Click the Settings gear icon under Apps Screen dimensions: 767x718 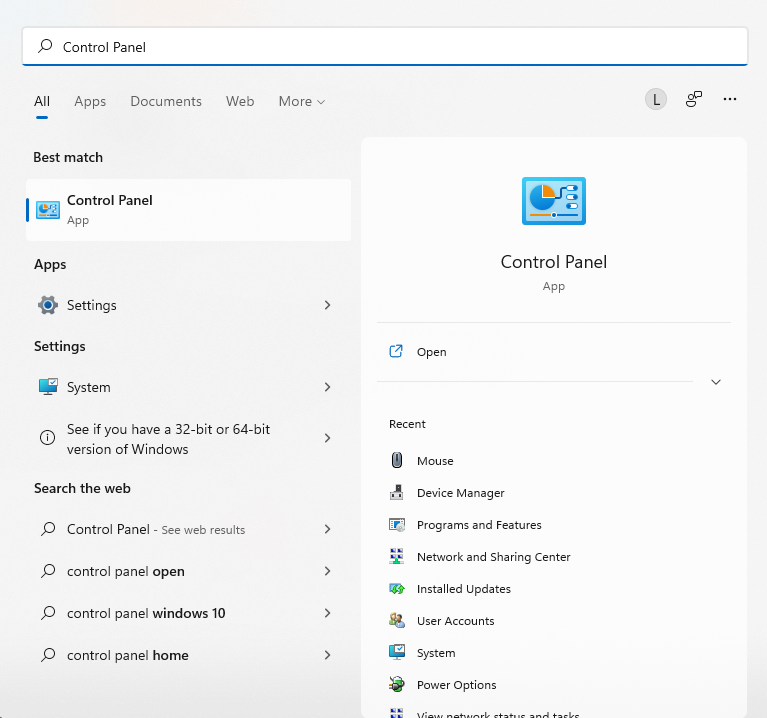48,305
